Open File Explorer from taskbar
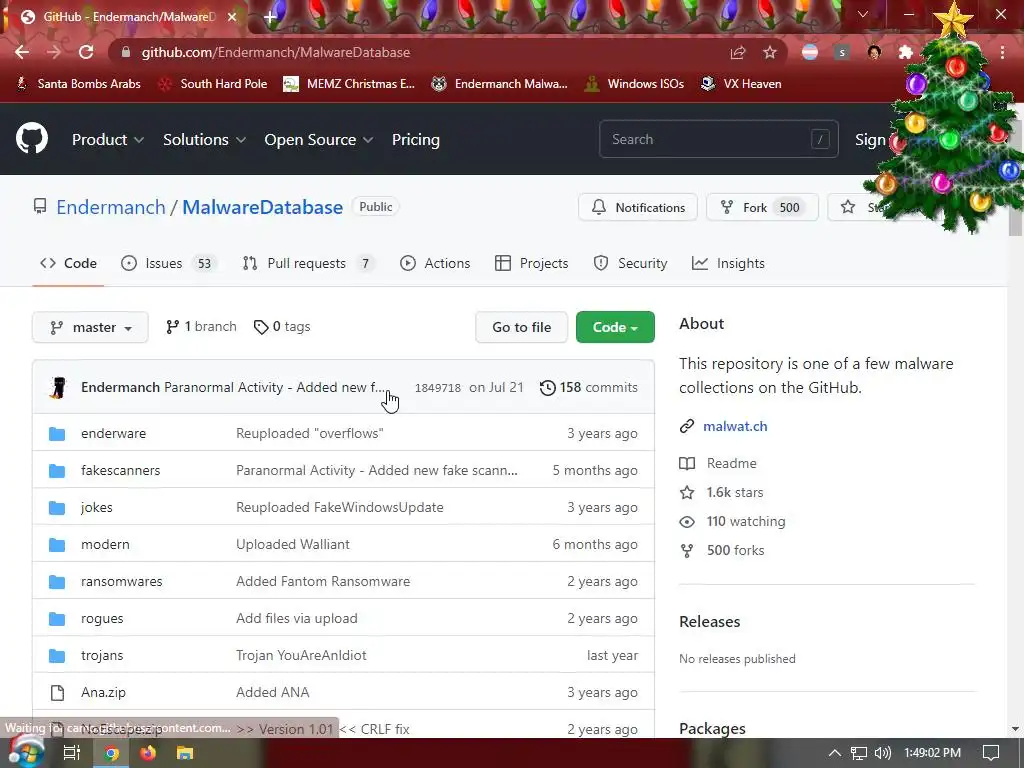Image resolution: width=1024 pixels, height=768 pixels. 185,753
